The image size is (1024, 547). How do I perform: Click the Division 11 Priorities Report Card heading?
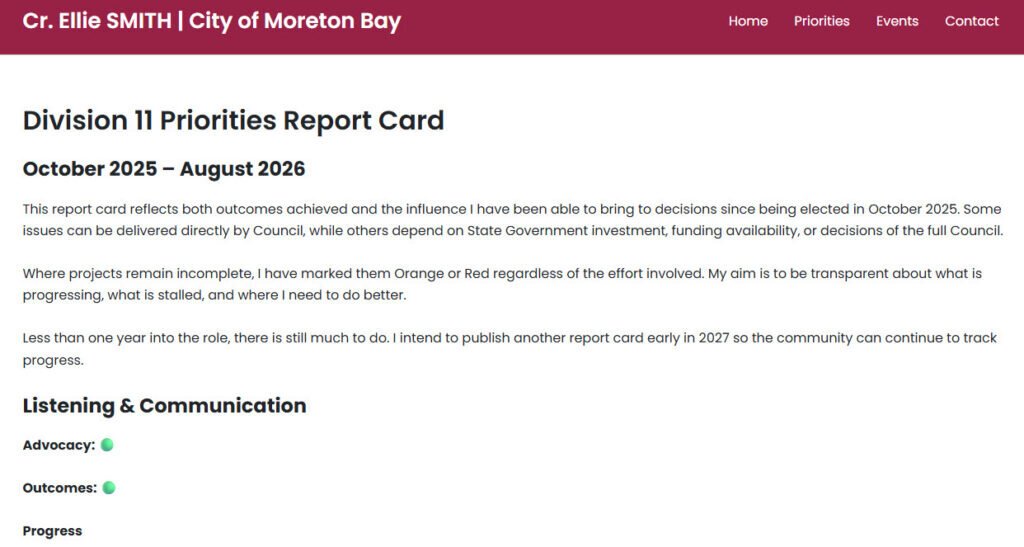point(233,121)
